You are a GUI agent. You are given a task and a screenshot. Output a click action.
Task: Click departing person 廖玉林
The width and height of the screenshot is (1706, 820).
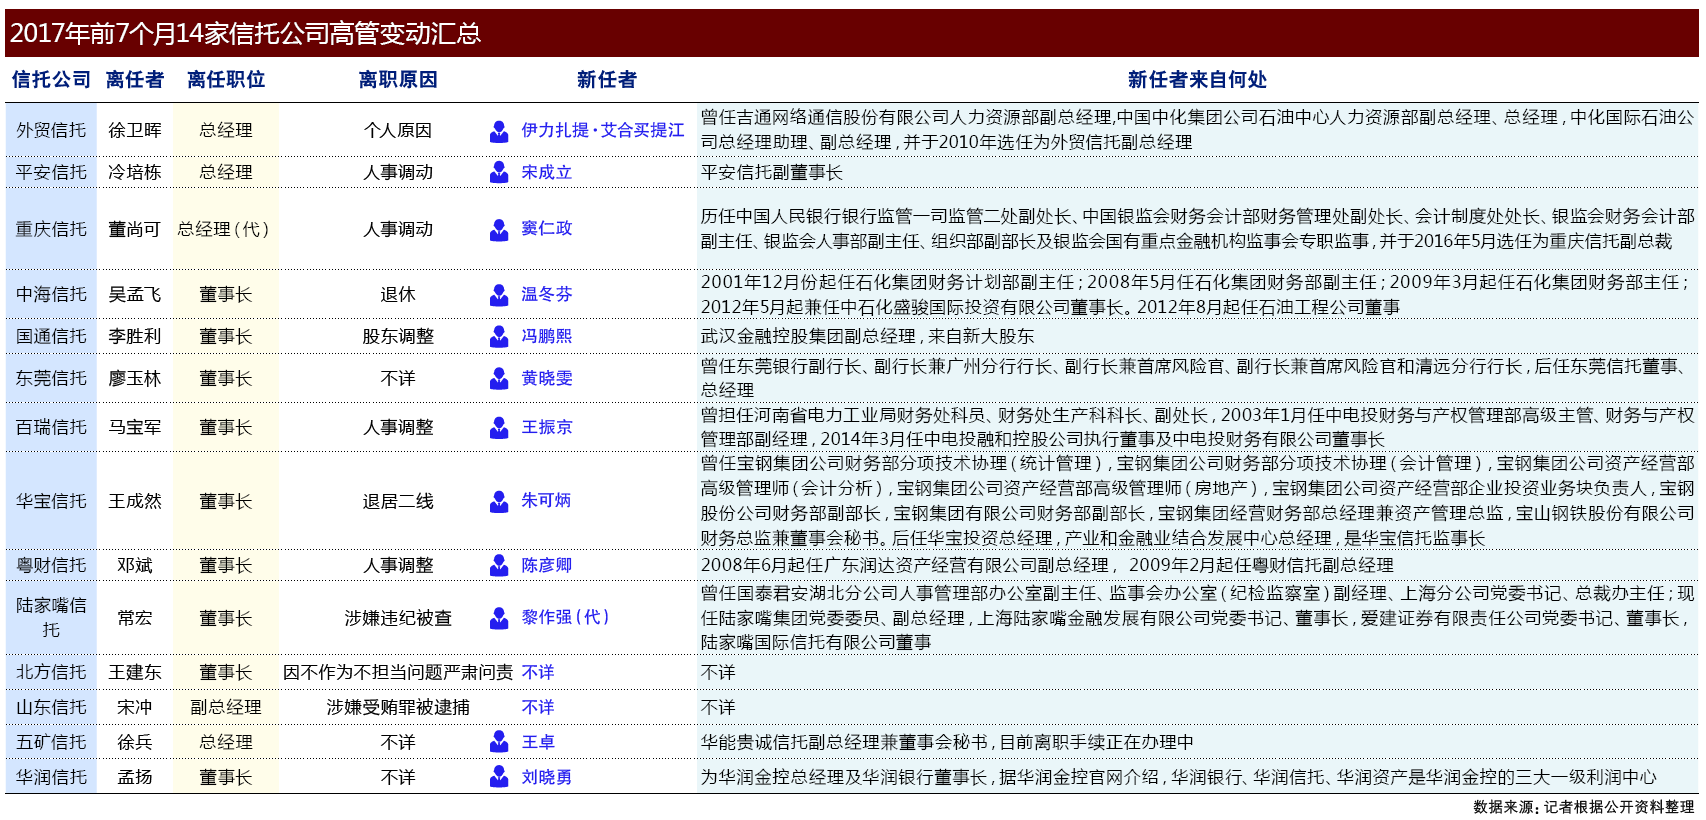pyautogui.click(x=135, y=378)
